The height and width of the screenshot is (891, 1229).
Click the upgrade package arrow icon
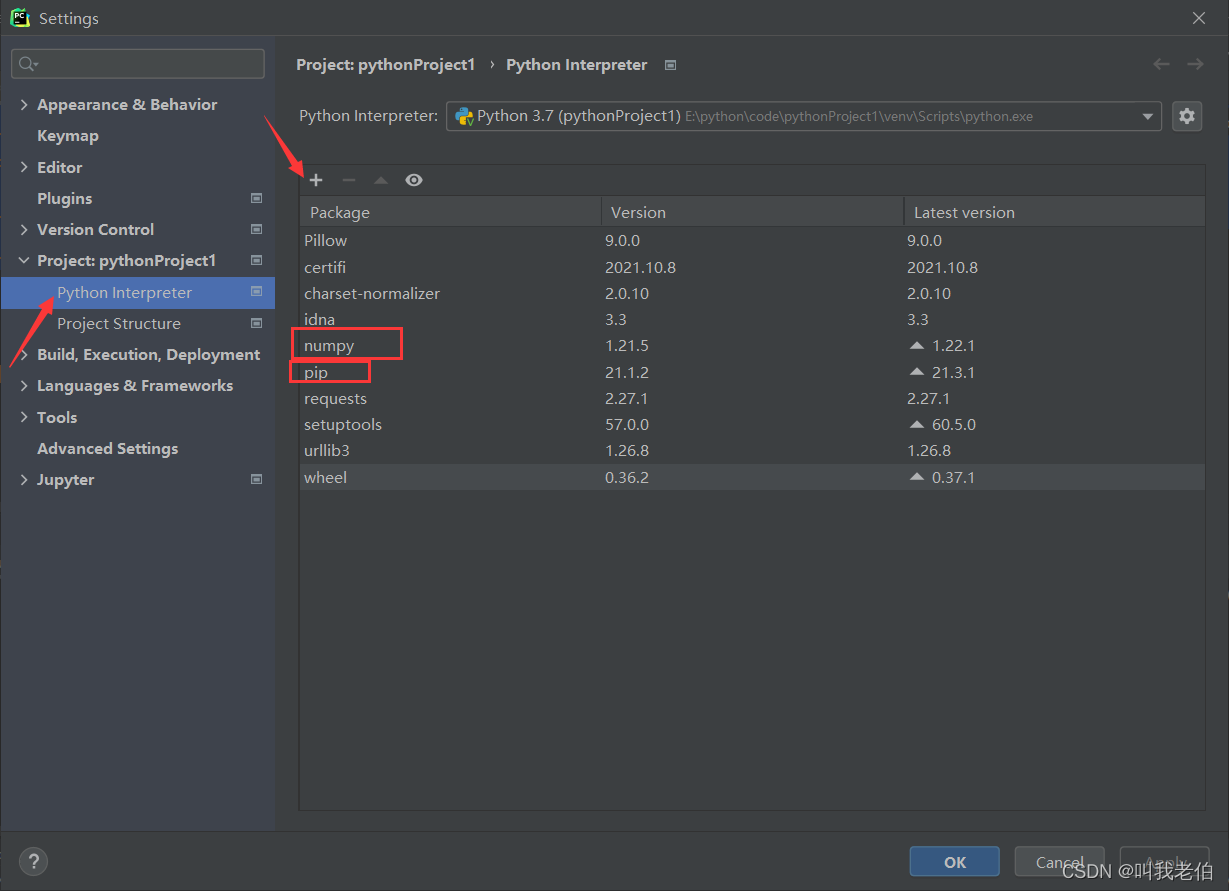[x=380, y=180]
